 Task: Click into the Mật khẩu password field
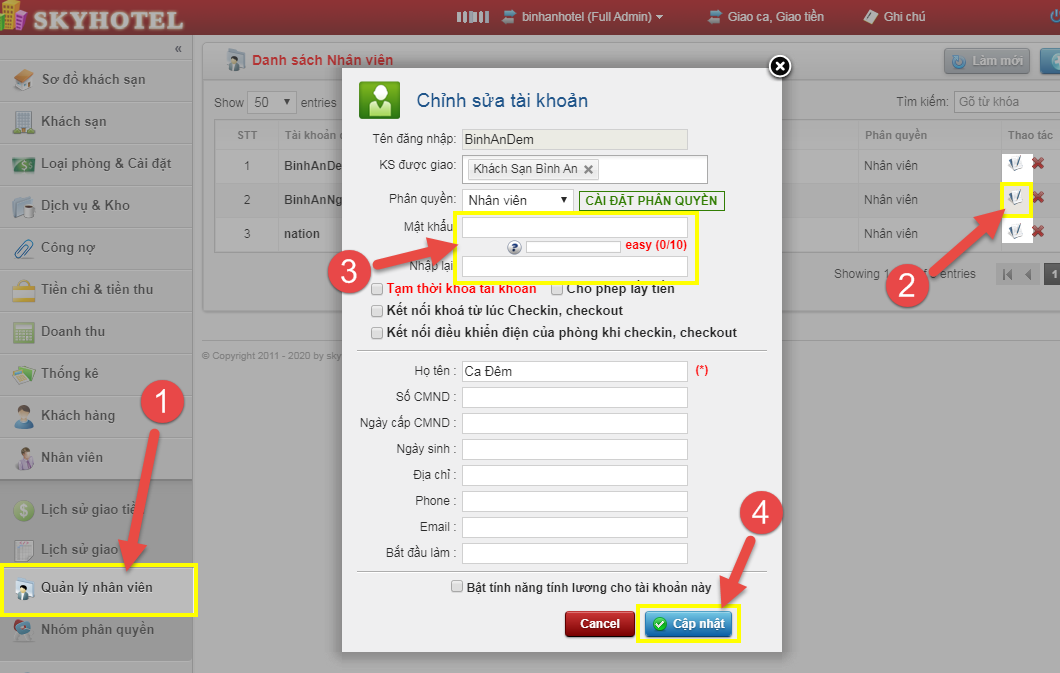(x=575, y=227)
